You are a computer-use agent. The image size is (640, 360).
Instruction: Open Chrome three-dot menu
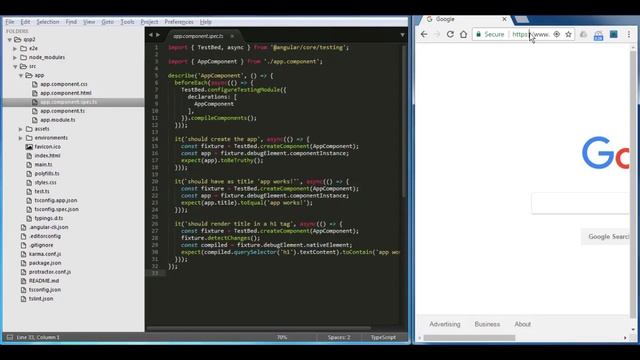click(629, 34)
